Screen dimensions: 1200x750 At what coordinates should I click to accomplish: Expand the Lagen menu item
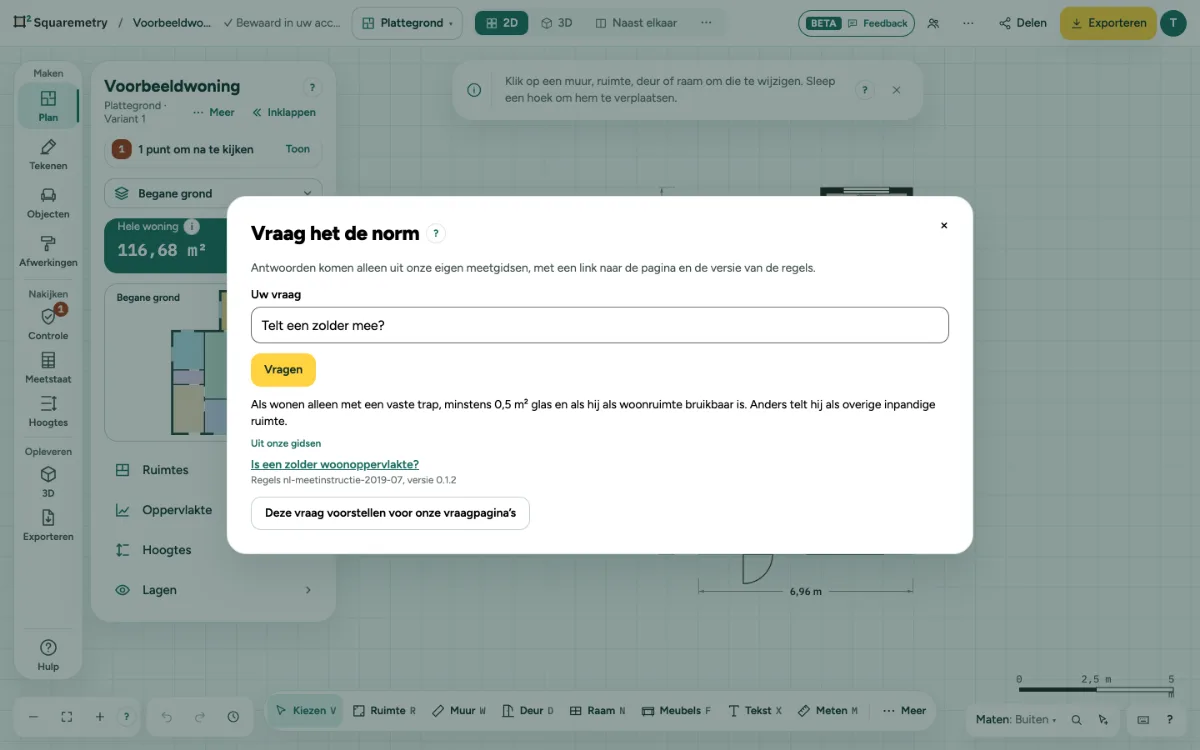tap(213, 590)
